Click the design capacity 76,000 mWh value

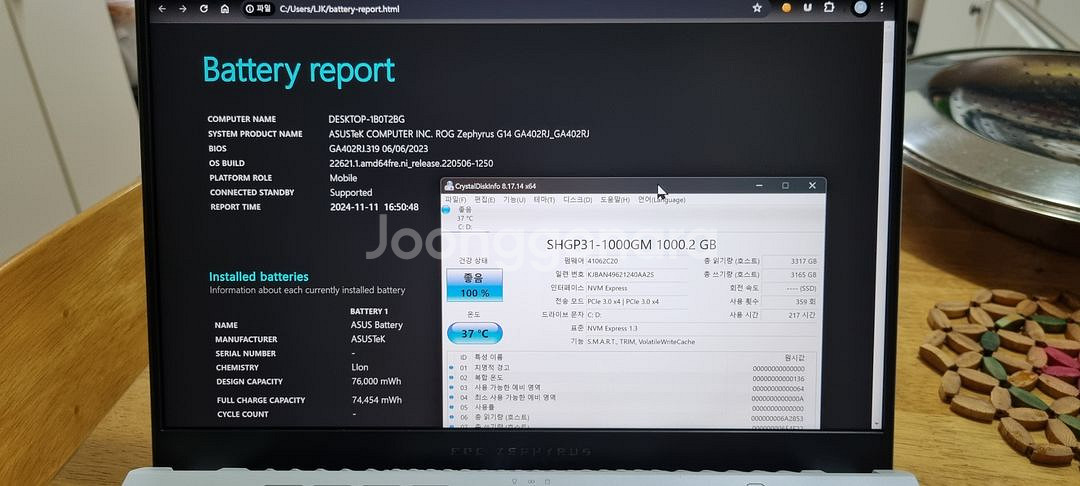[x=376, y=381]
